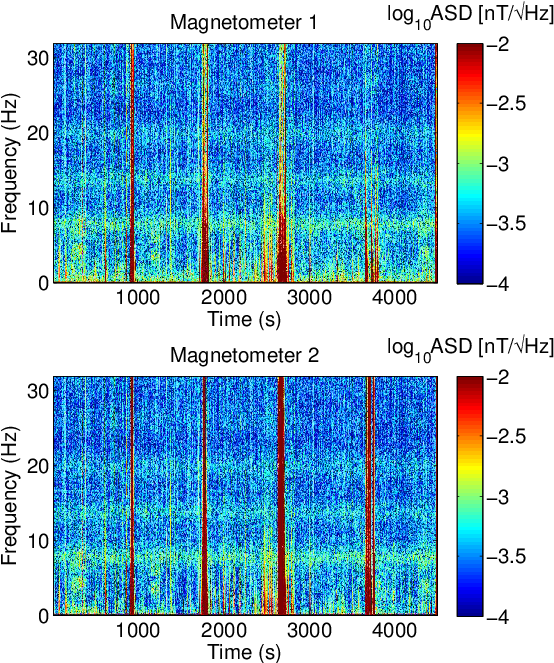The image size is (554, 663).
Task: Click the bottom plot's Frequency (Hz) axis label
Action: [x=10, y=496]
